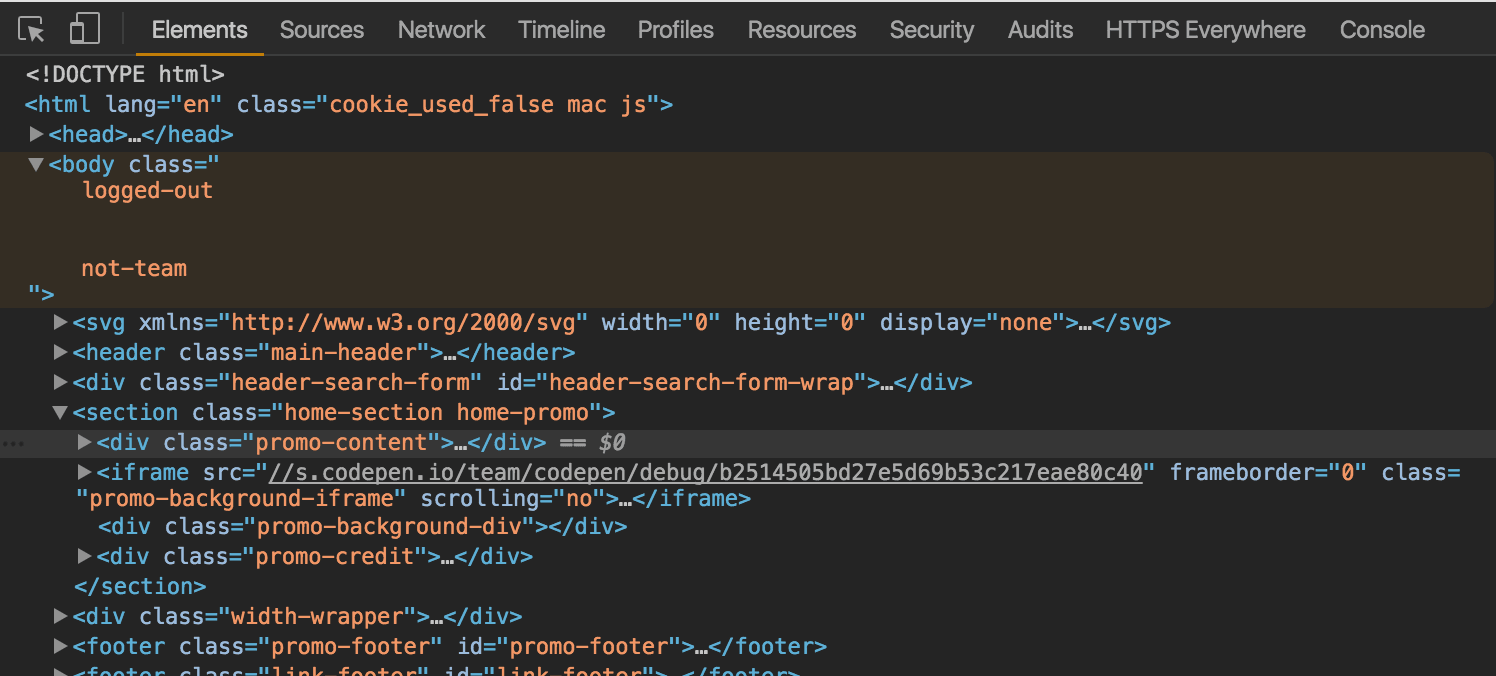Switch to the Security tab
1496x676 pixels.
[x=930, y=29]
